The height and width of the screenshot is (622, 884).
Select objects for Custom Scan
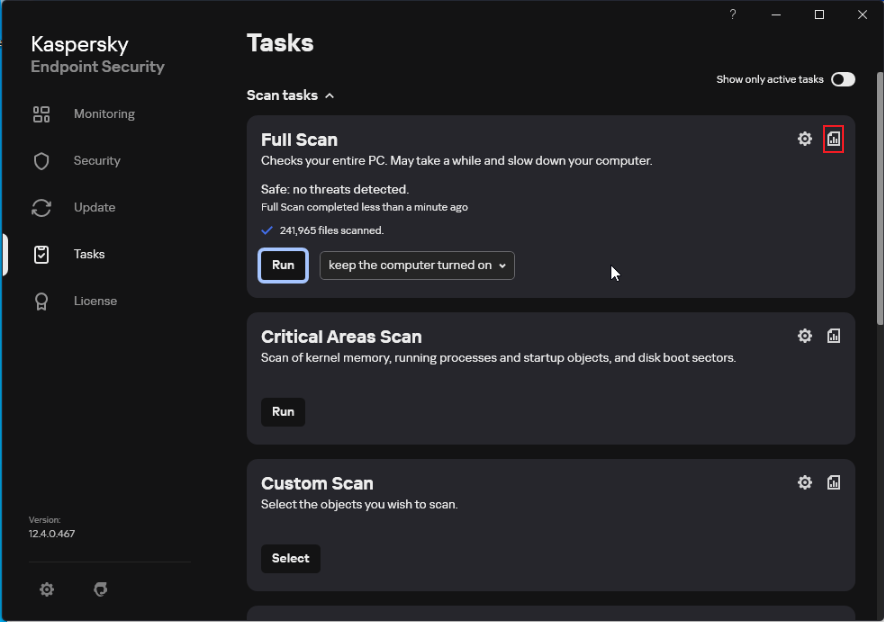290,558
